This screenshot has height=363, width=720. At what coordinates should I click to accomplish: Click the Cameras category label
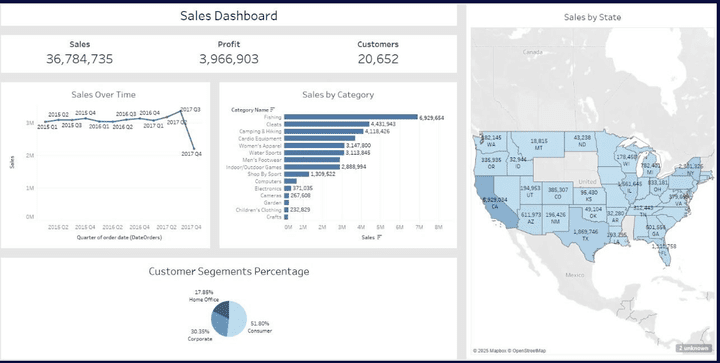[271, 195]
